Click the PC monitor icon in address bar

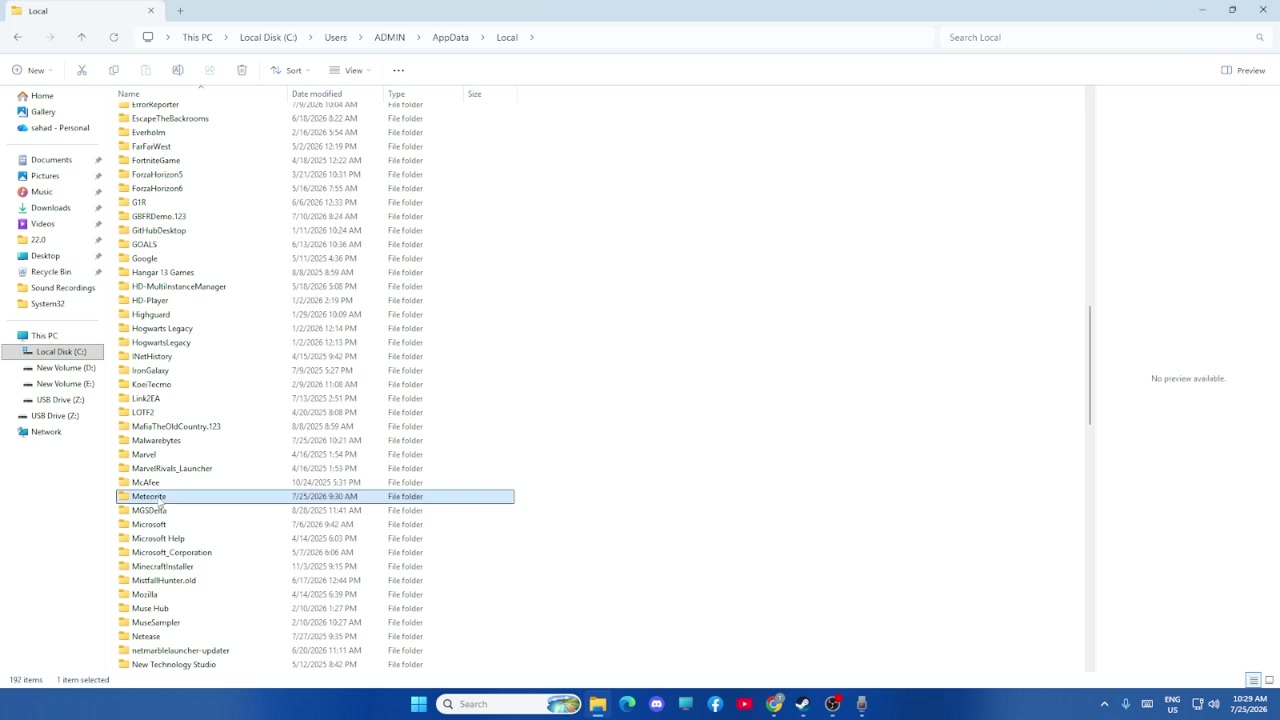click(x=148, y=37)
